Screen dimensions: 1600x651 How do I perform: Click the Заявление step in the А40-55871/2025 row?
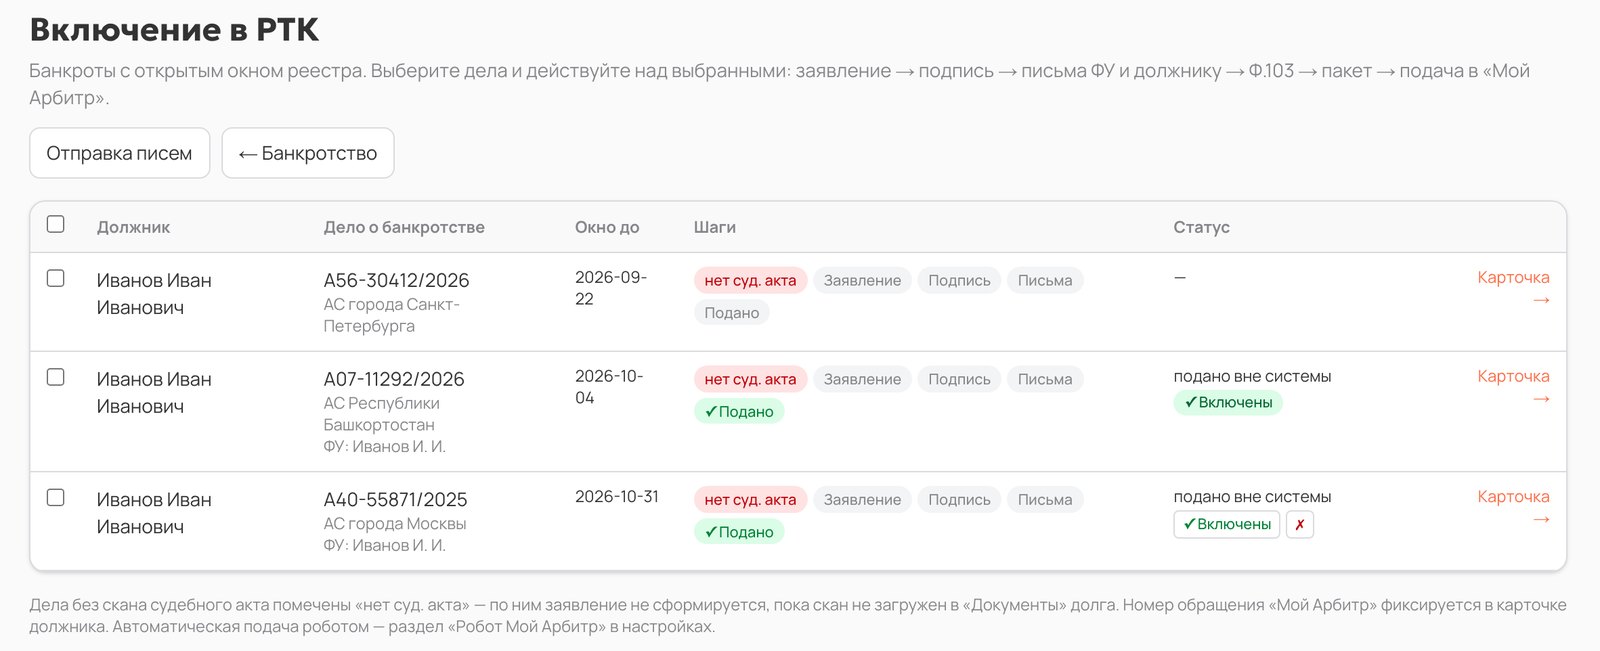(862, 499)
